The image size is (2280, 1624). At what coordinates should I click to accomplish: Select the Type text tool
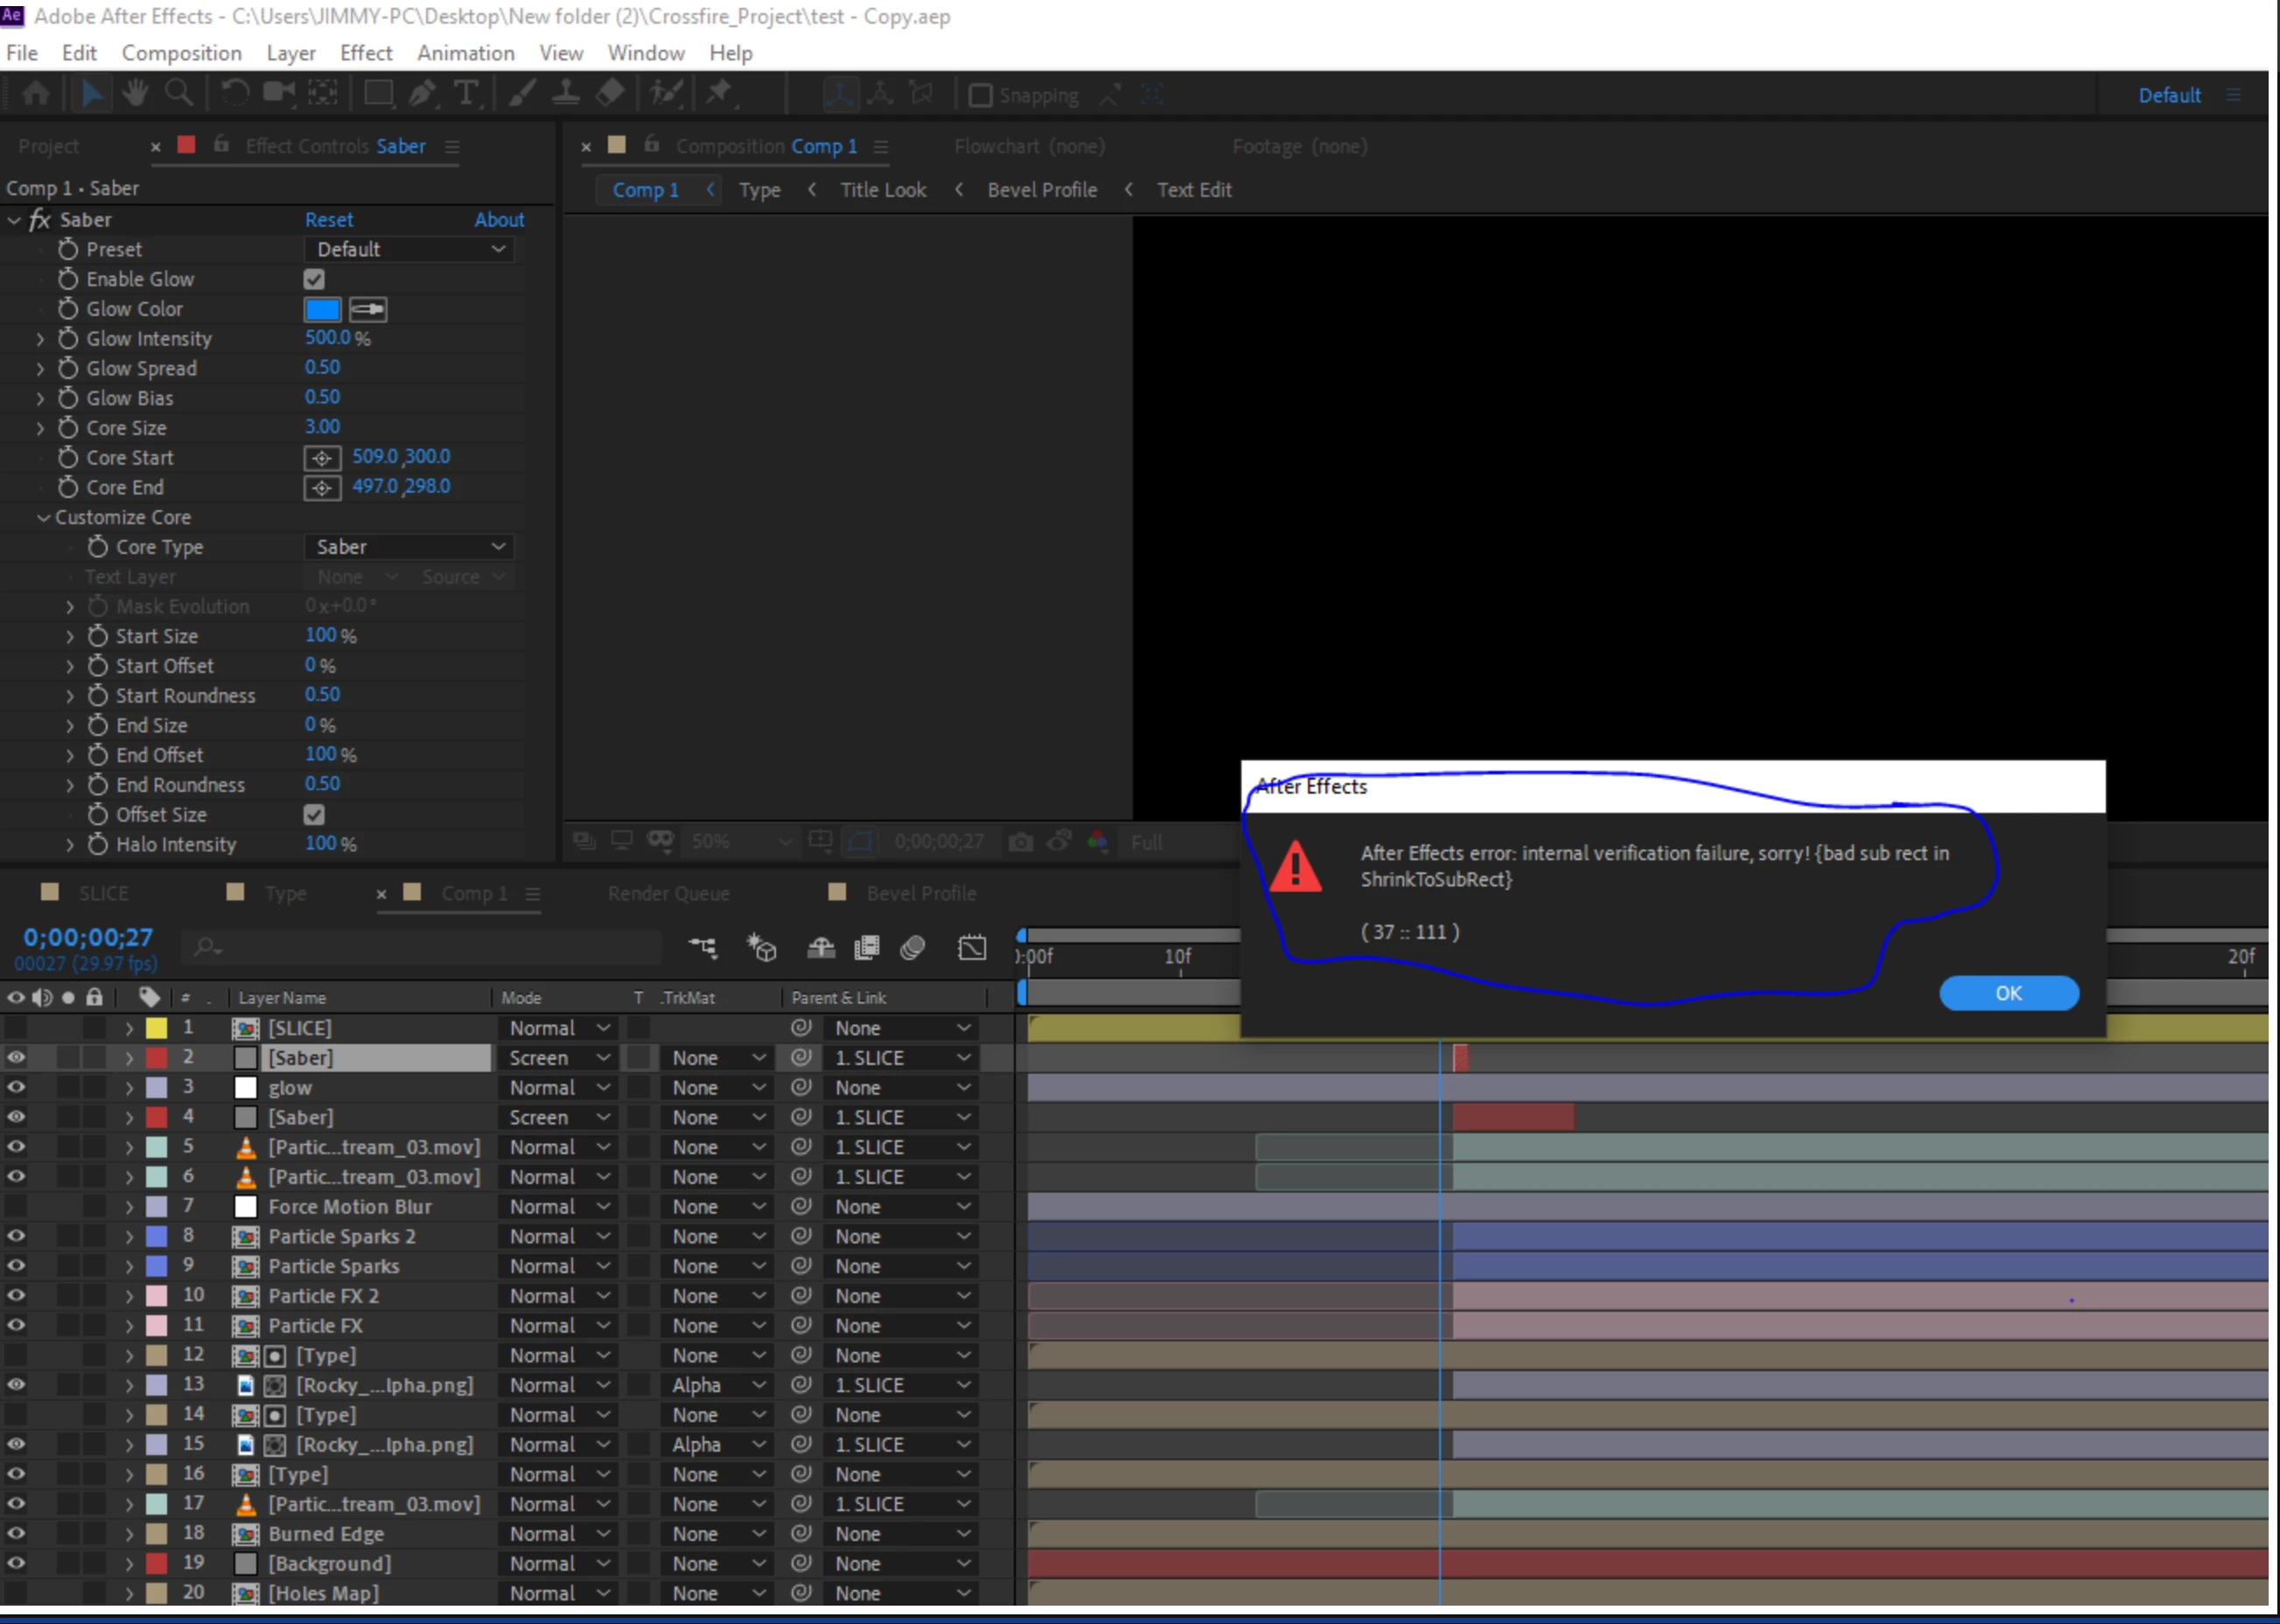tap(466, 94)
